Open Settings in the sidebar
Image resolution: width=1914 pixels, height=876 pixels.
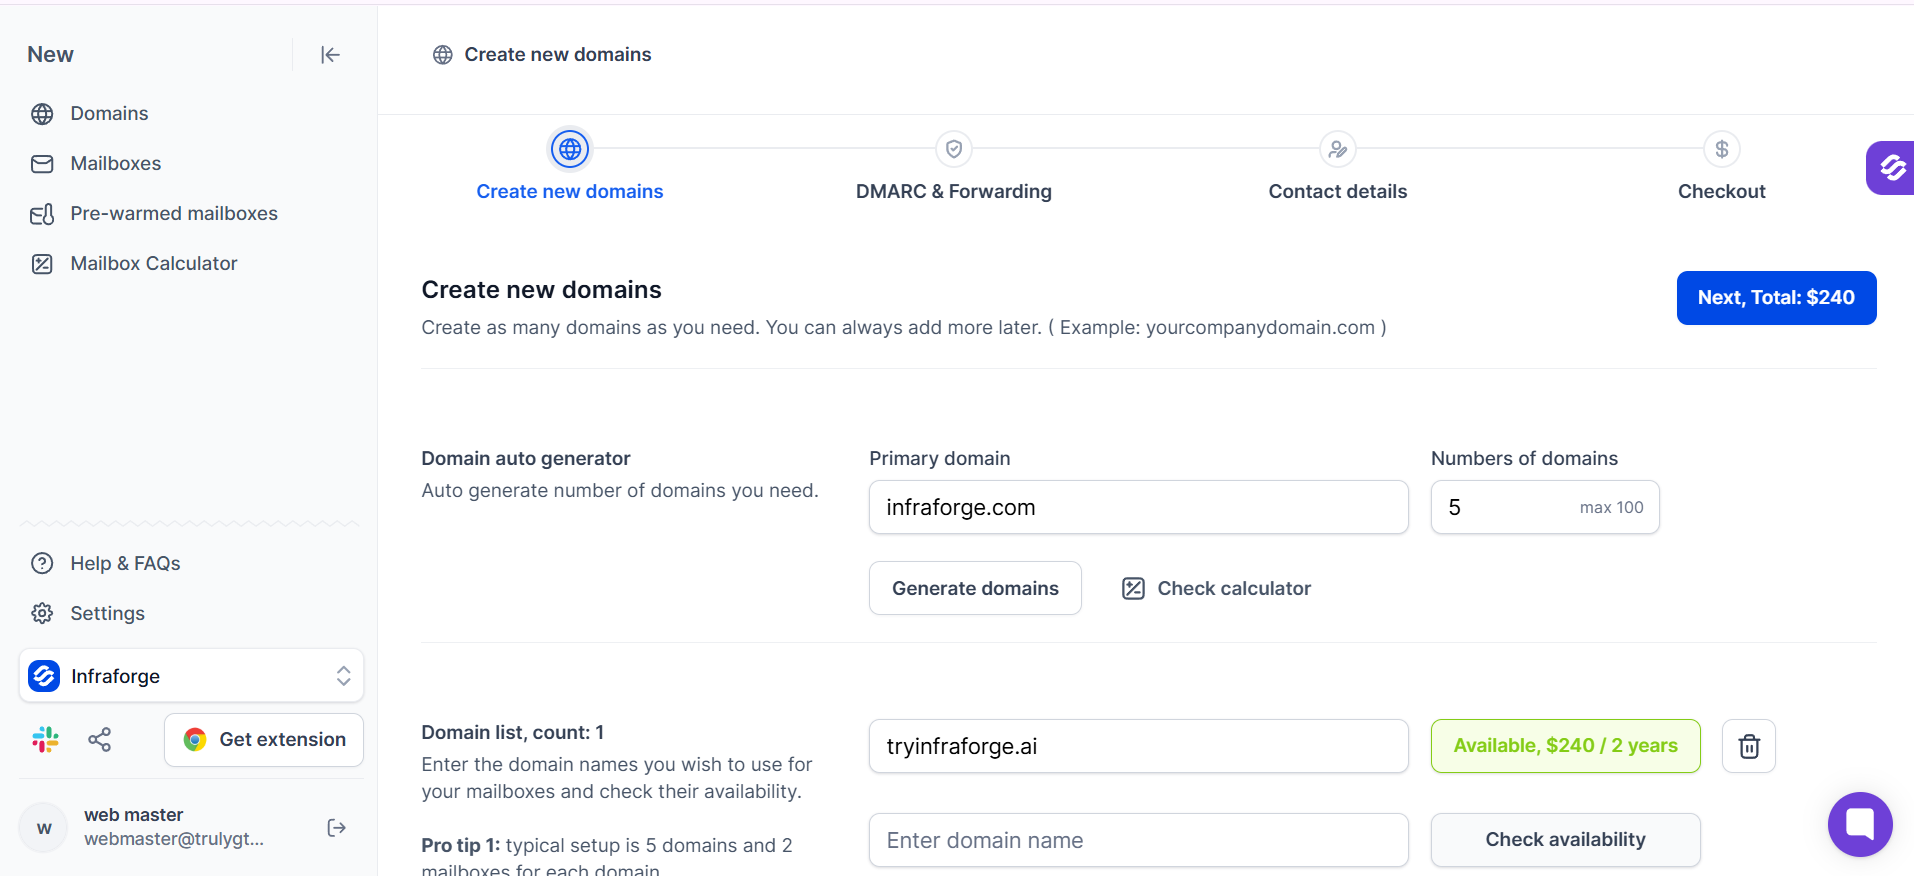click(107, 614)
